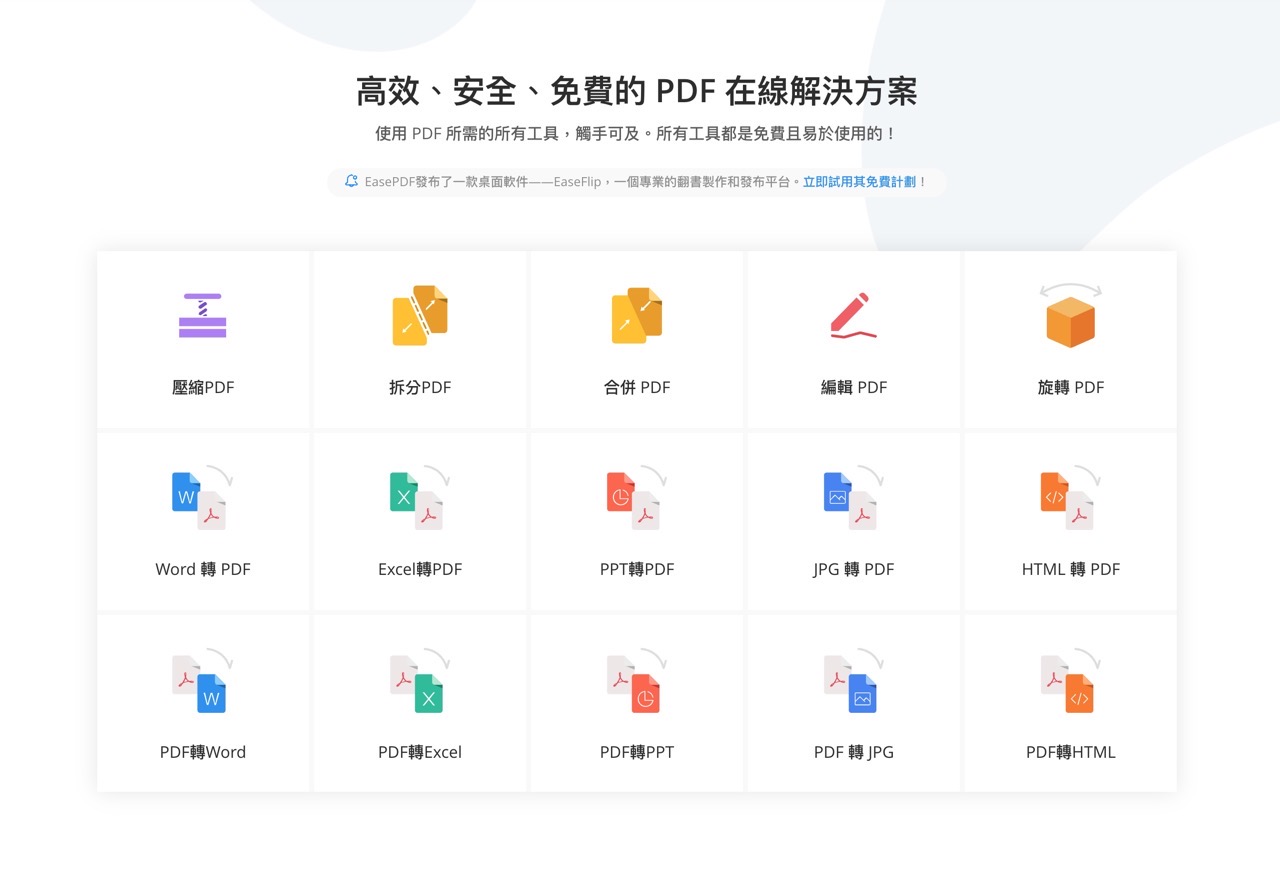Select the PDF轉PPT converter icon
The width and height of the screenshot is (1280, 880).
637,681
